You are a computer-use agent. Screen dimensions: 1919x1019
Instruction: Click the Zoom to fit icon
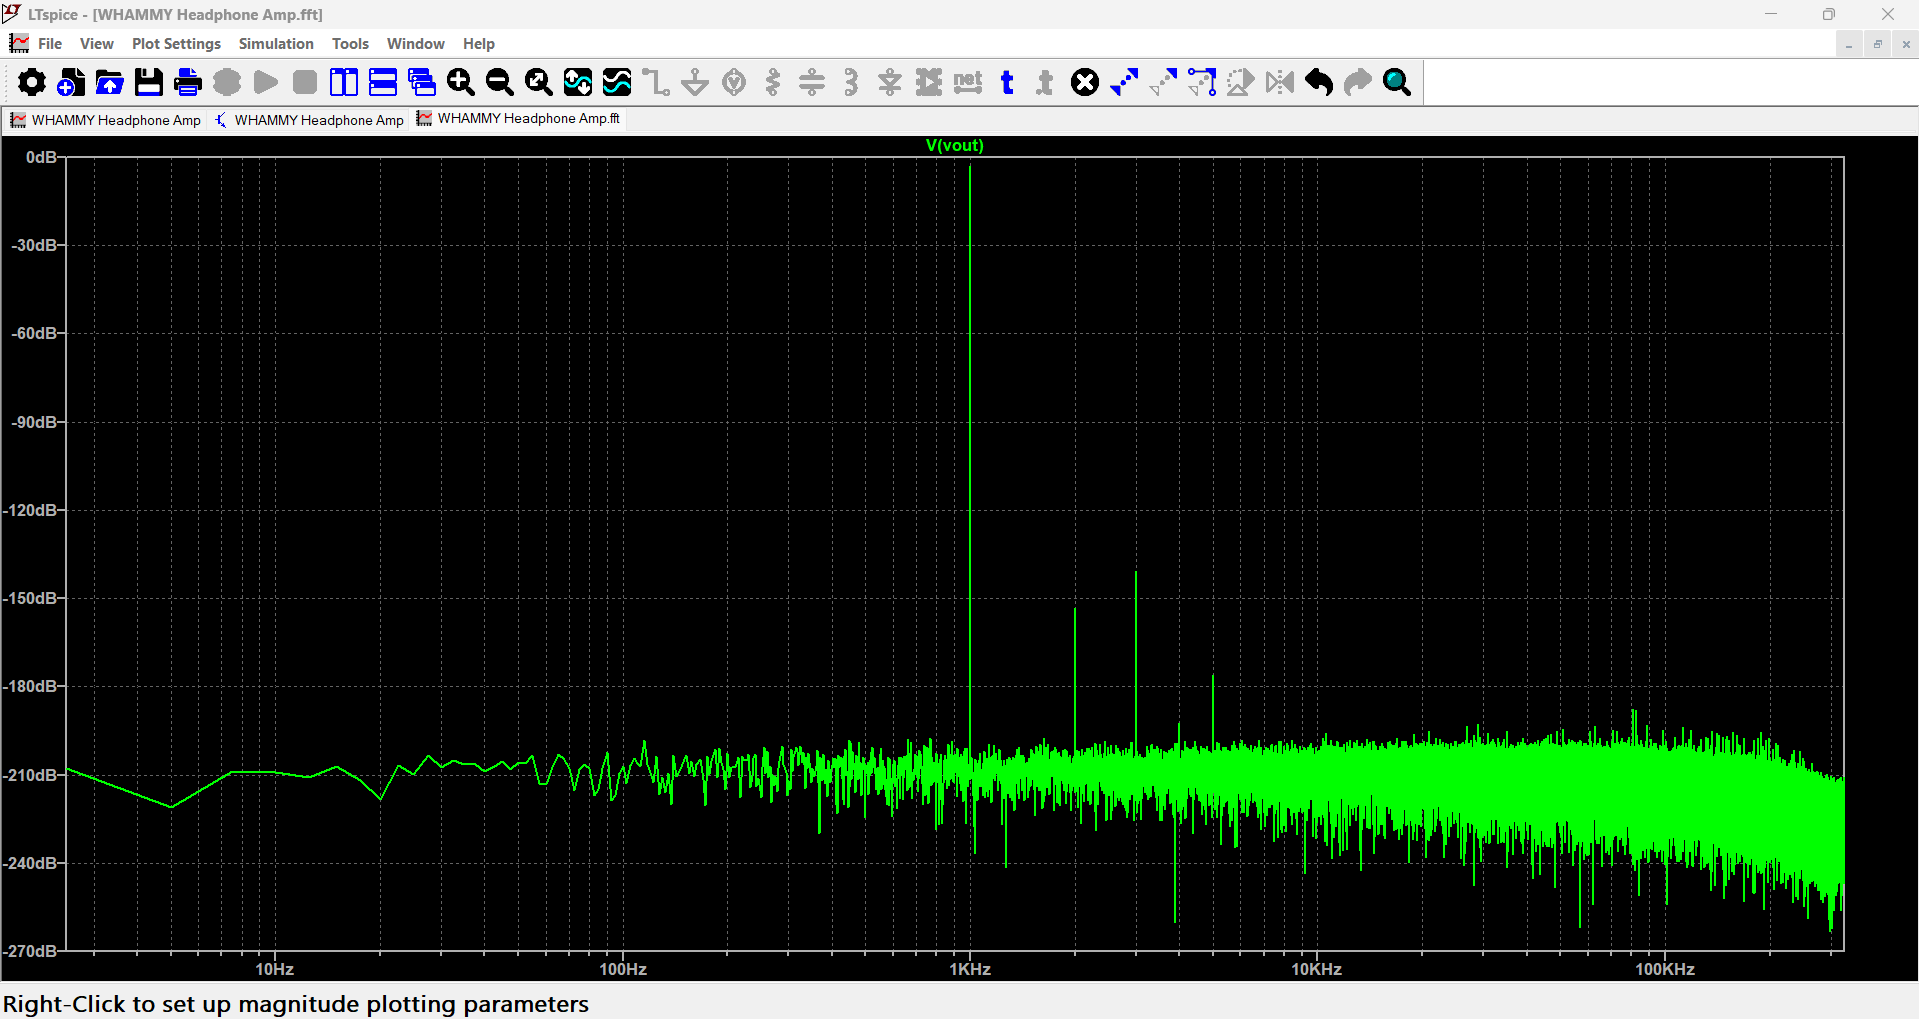(539, 82)
